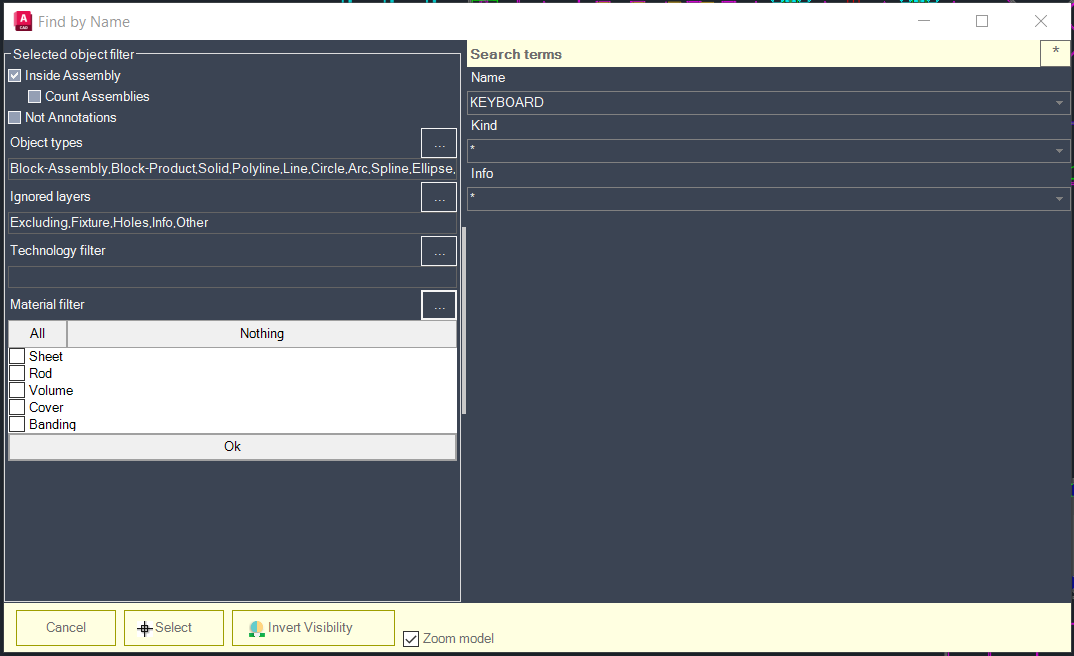Minimize the Find by Name window
Image resolution: width=1074 pixels, height=656 pixels.
tap(924, 21)
